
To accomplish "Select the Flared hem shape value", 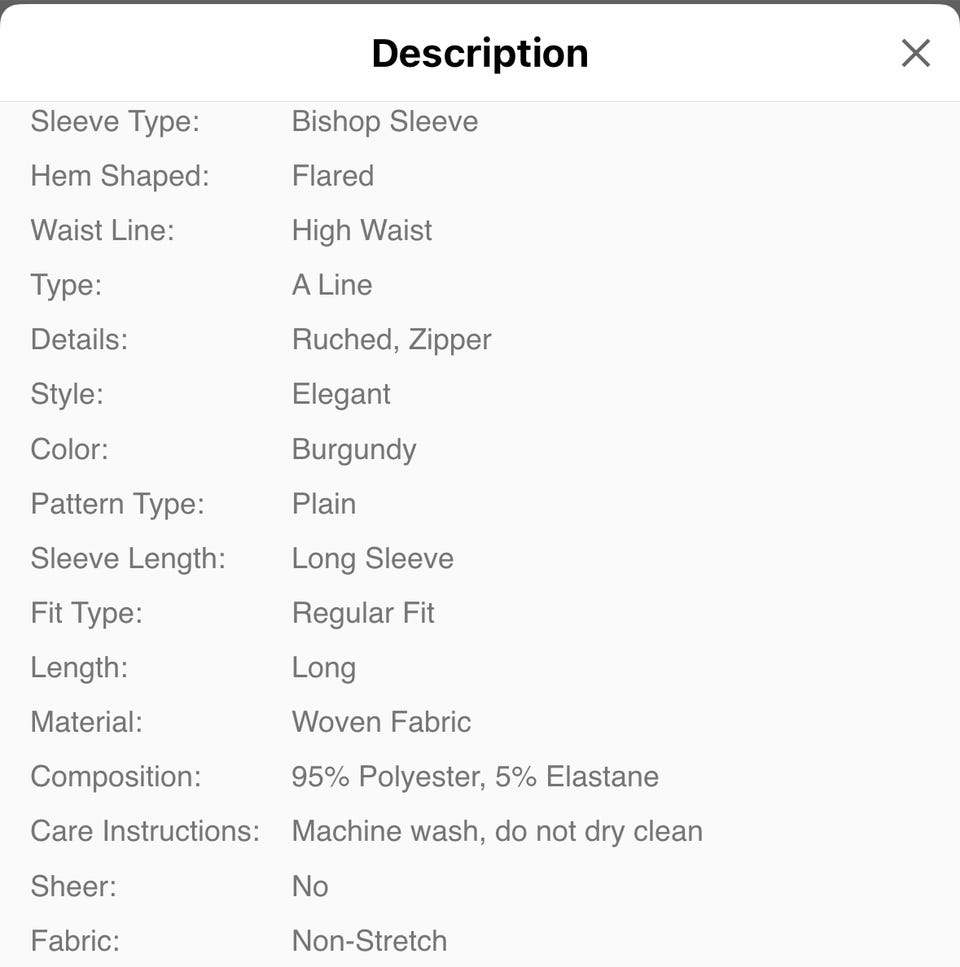I will tap(333, 176).
